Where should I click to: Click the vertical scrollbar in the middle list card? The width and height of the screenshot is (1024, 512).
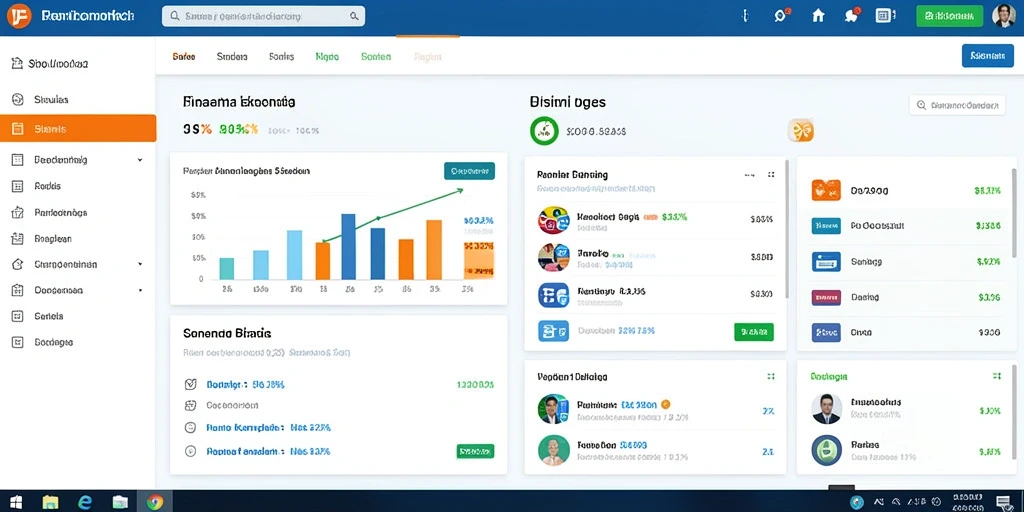click(788, 229)
